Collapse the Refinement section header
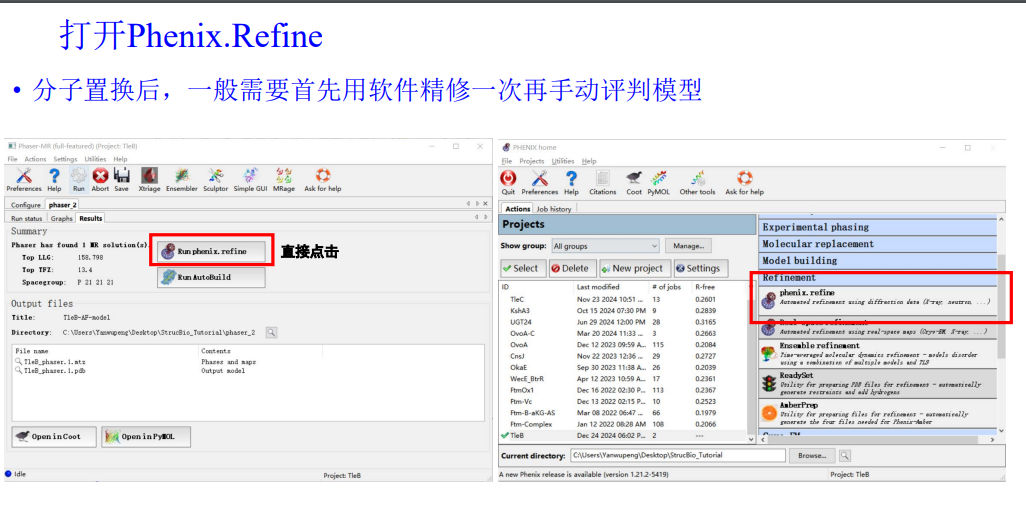 coord(877,277)
